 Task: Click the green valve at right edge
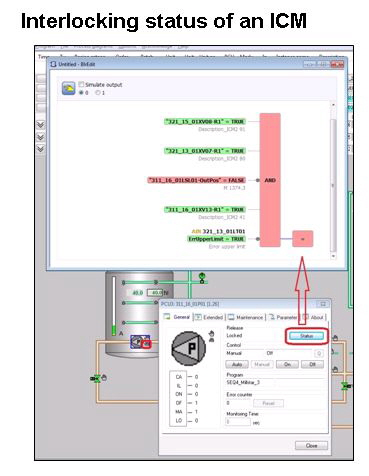346,387
